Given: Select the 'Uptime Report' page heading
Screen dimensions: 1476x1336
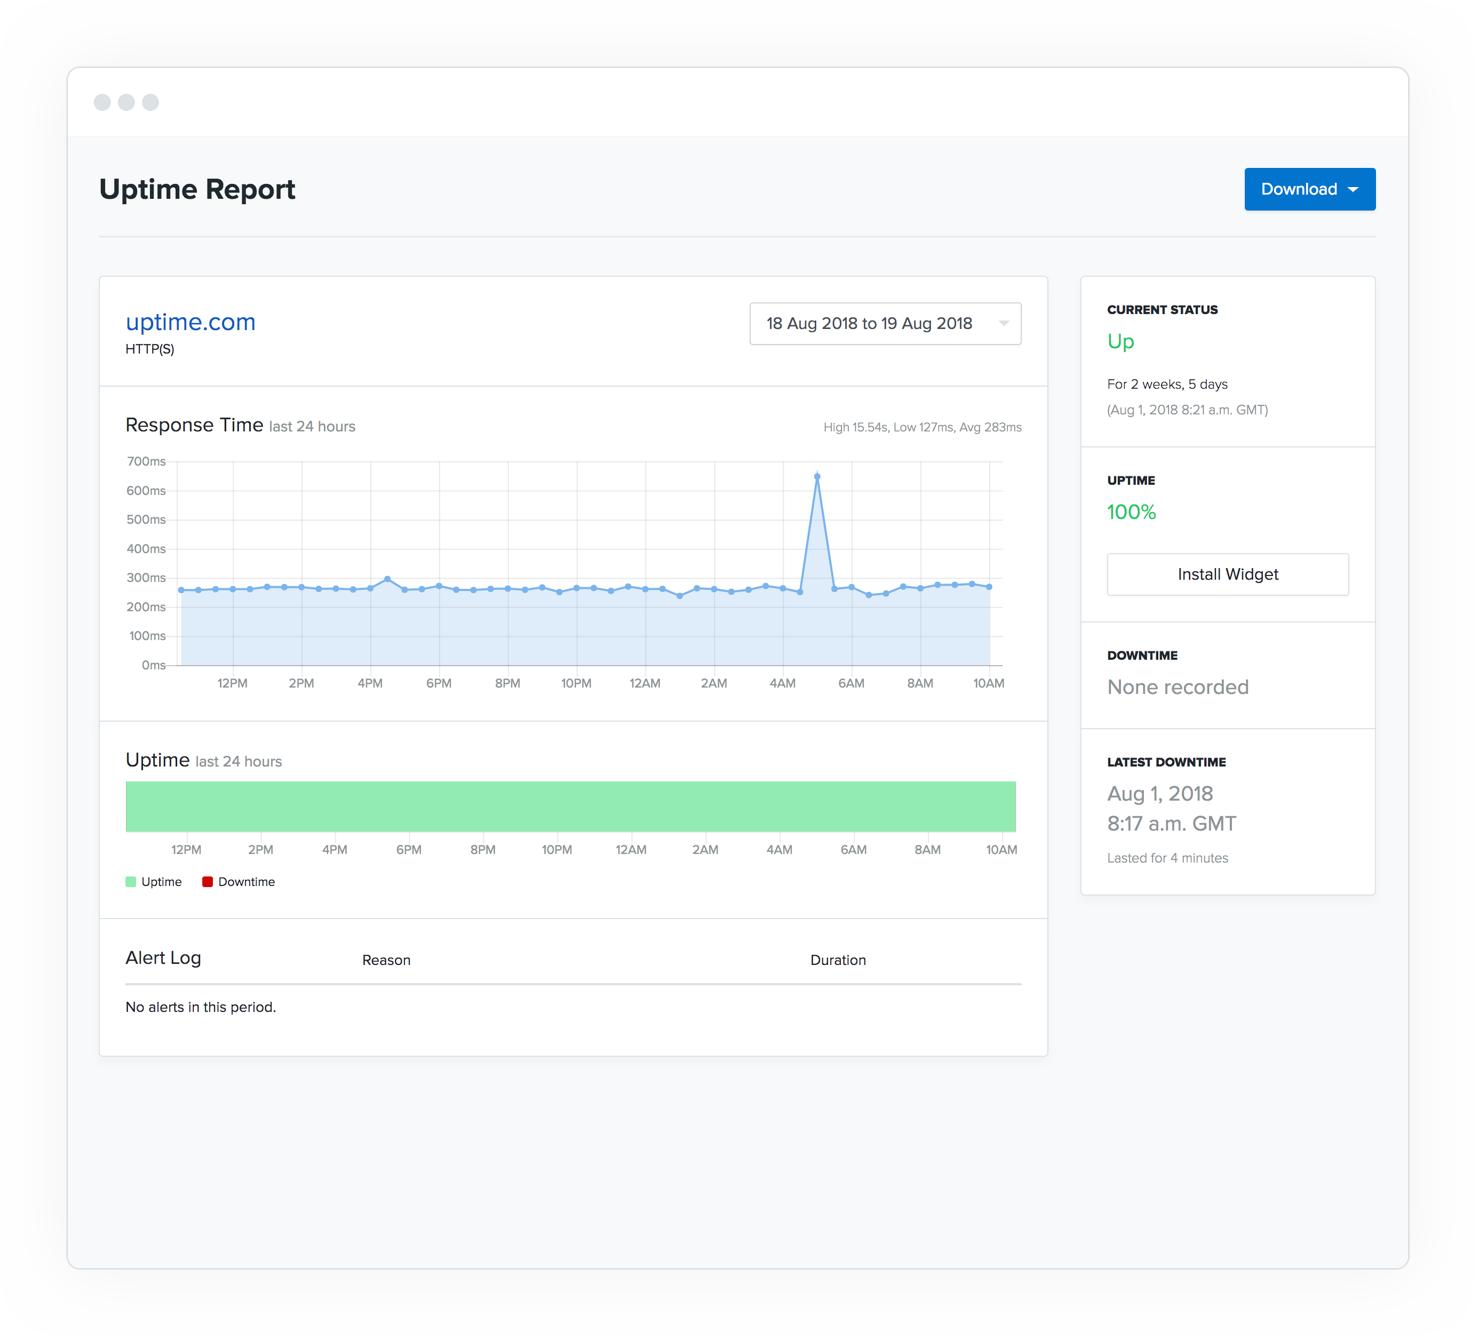Looking at the screenshot, I should pos(197,189).
